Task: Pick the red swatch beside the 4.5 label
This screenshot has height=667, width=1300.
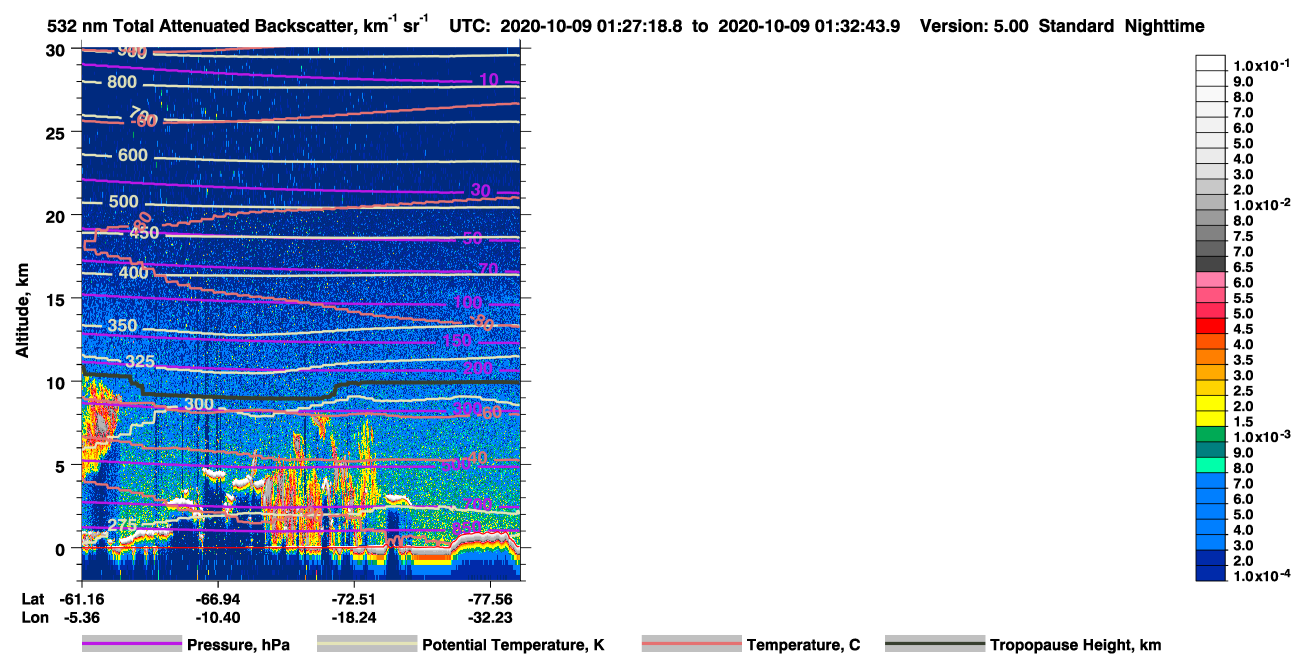Action: click(1210, 325)
